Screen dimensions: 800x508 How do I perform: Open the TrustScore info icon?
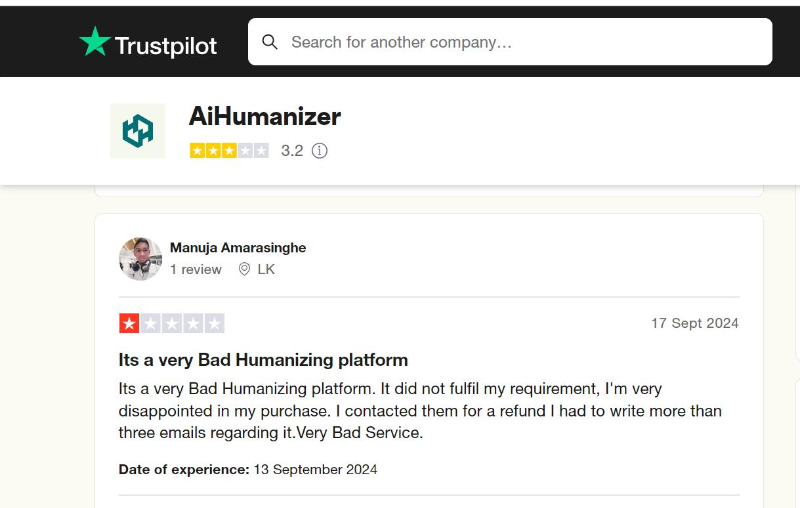[320, 151]
